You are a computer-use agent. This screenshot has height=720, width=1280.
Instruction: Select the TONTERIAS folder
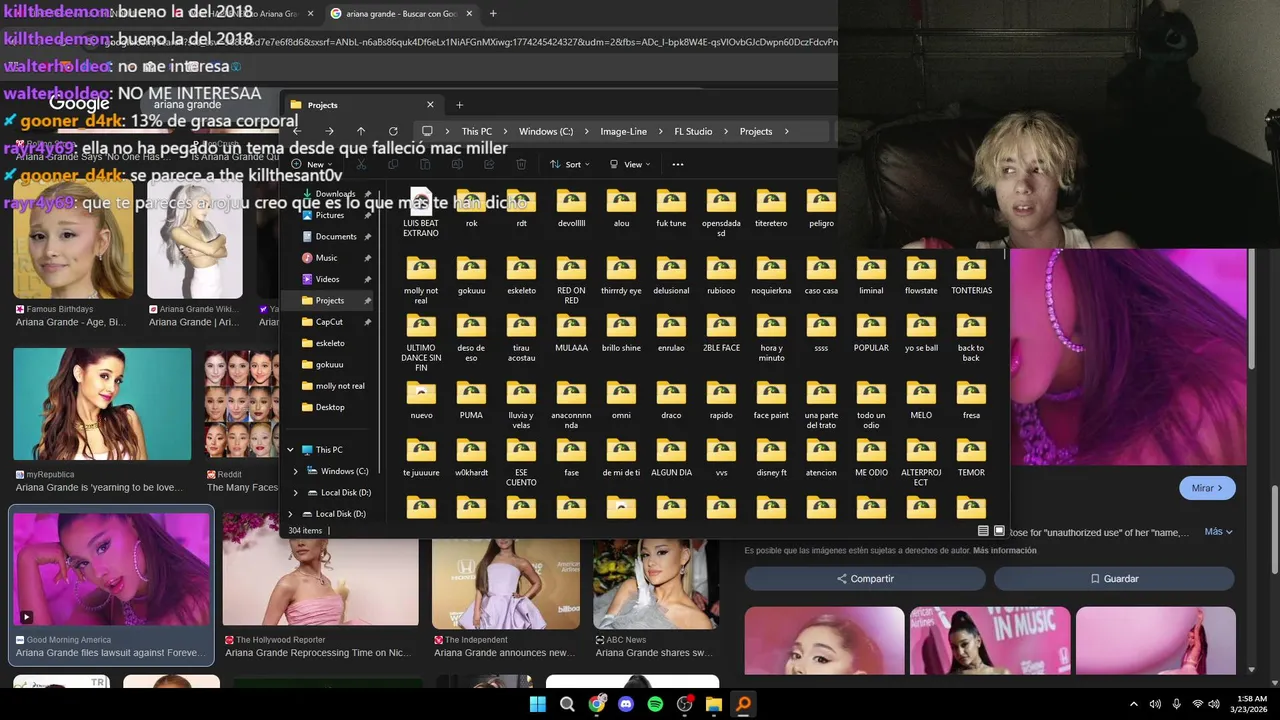pyautogui.click(x=971, y=276)
